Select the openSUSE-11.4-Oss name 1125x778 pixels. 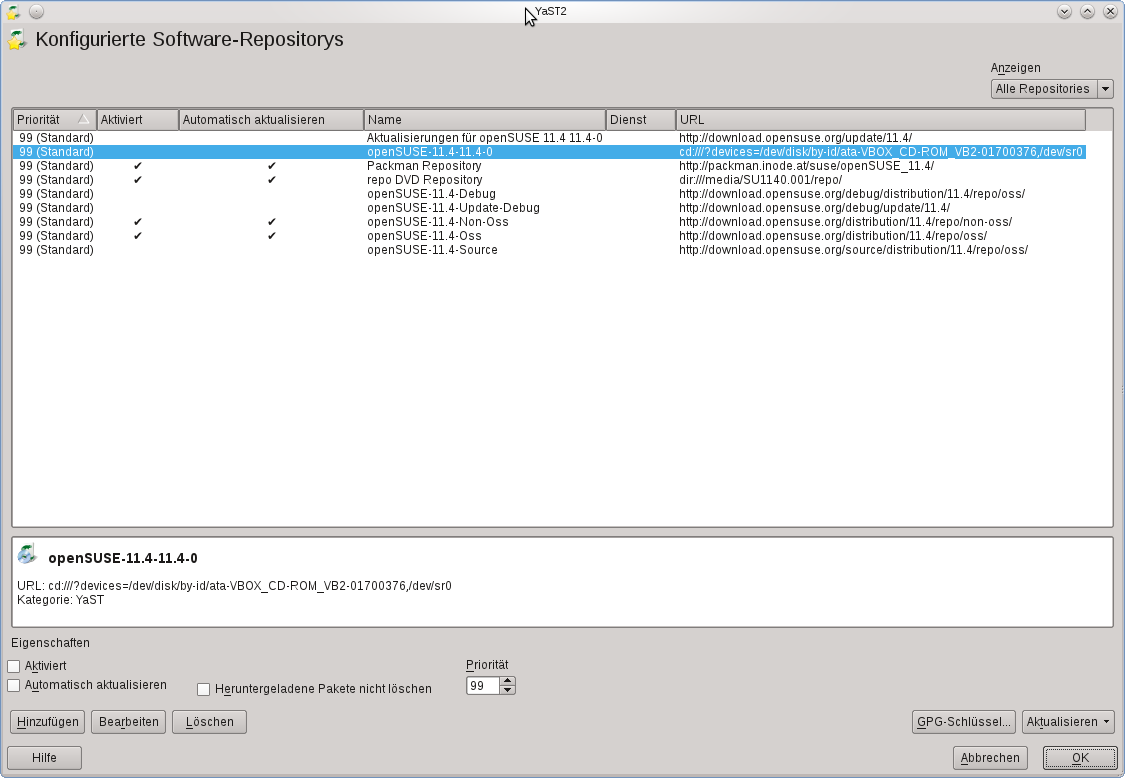pos(424,236)
